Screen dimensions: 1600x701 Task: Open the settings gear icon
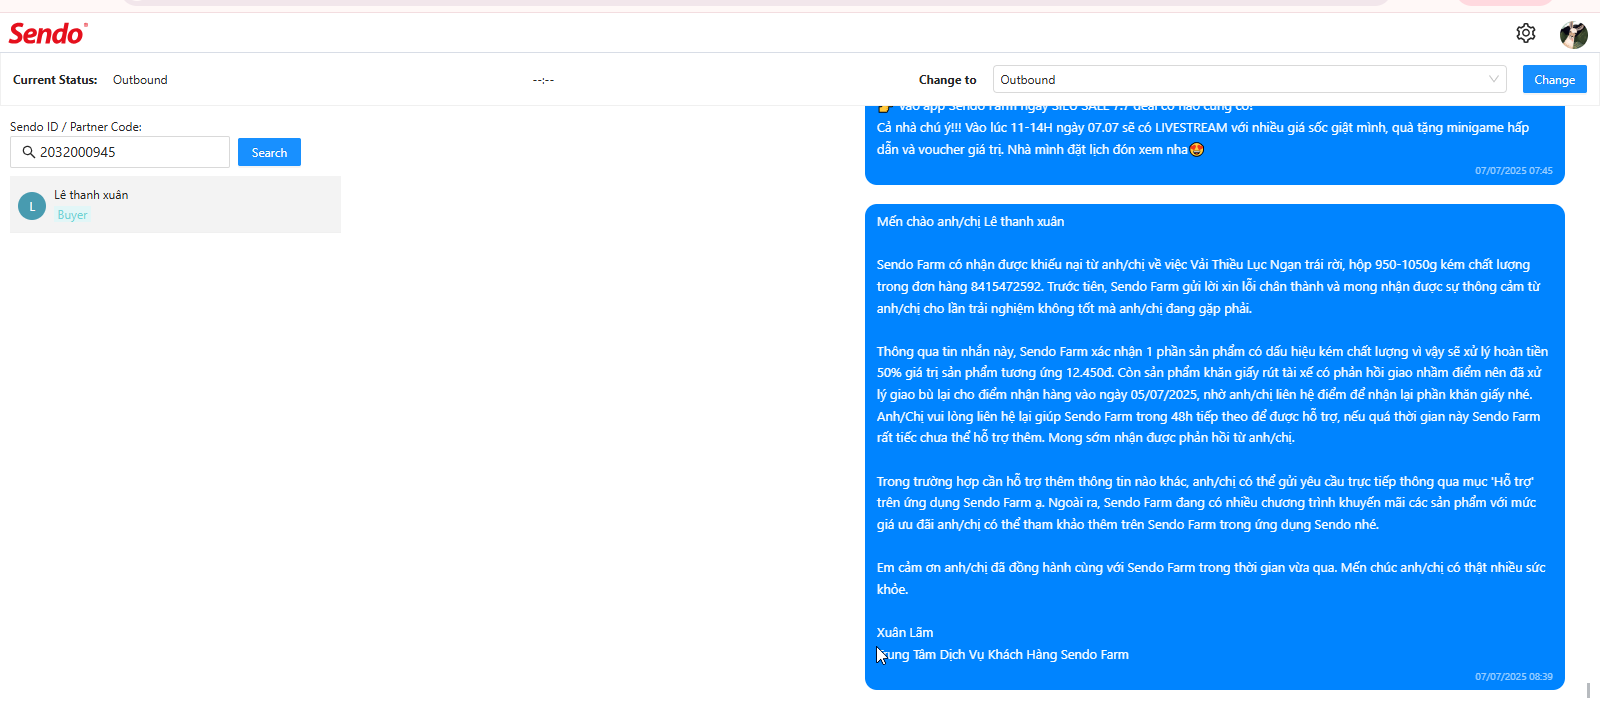tap(1525, 33)
